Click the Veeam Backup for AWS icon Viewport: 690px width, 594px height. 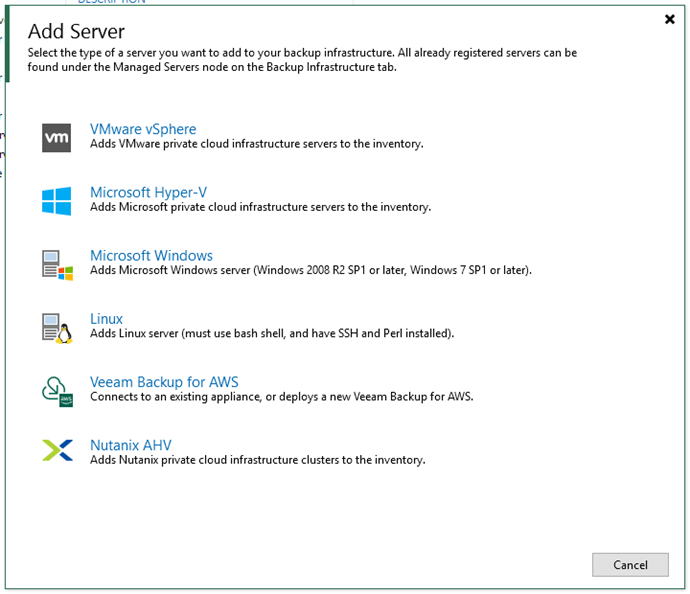click(x=57, y=390)
